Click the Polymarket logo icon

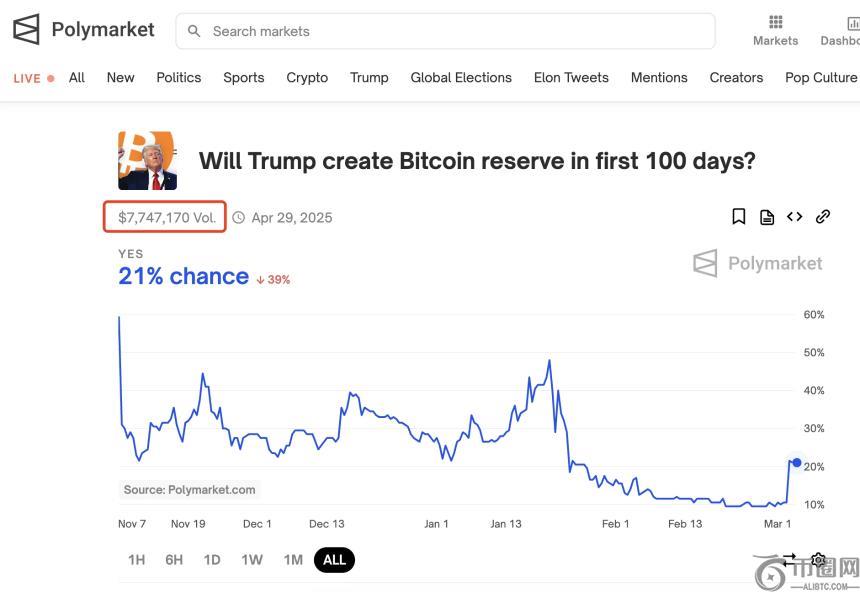26,30
